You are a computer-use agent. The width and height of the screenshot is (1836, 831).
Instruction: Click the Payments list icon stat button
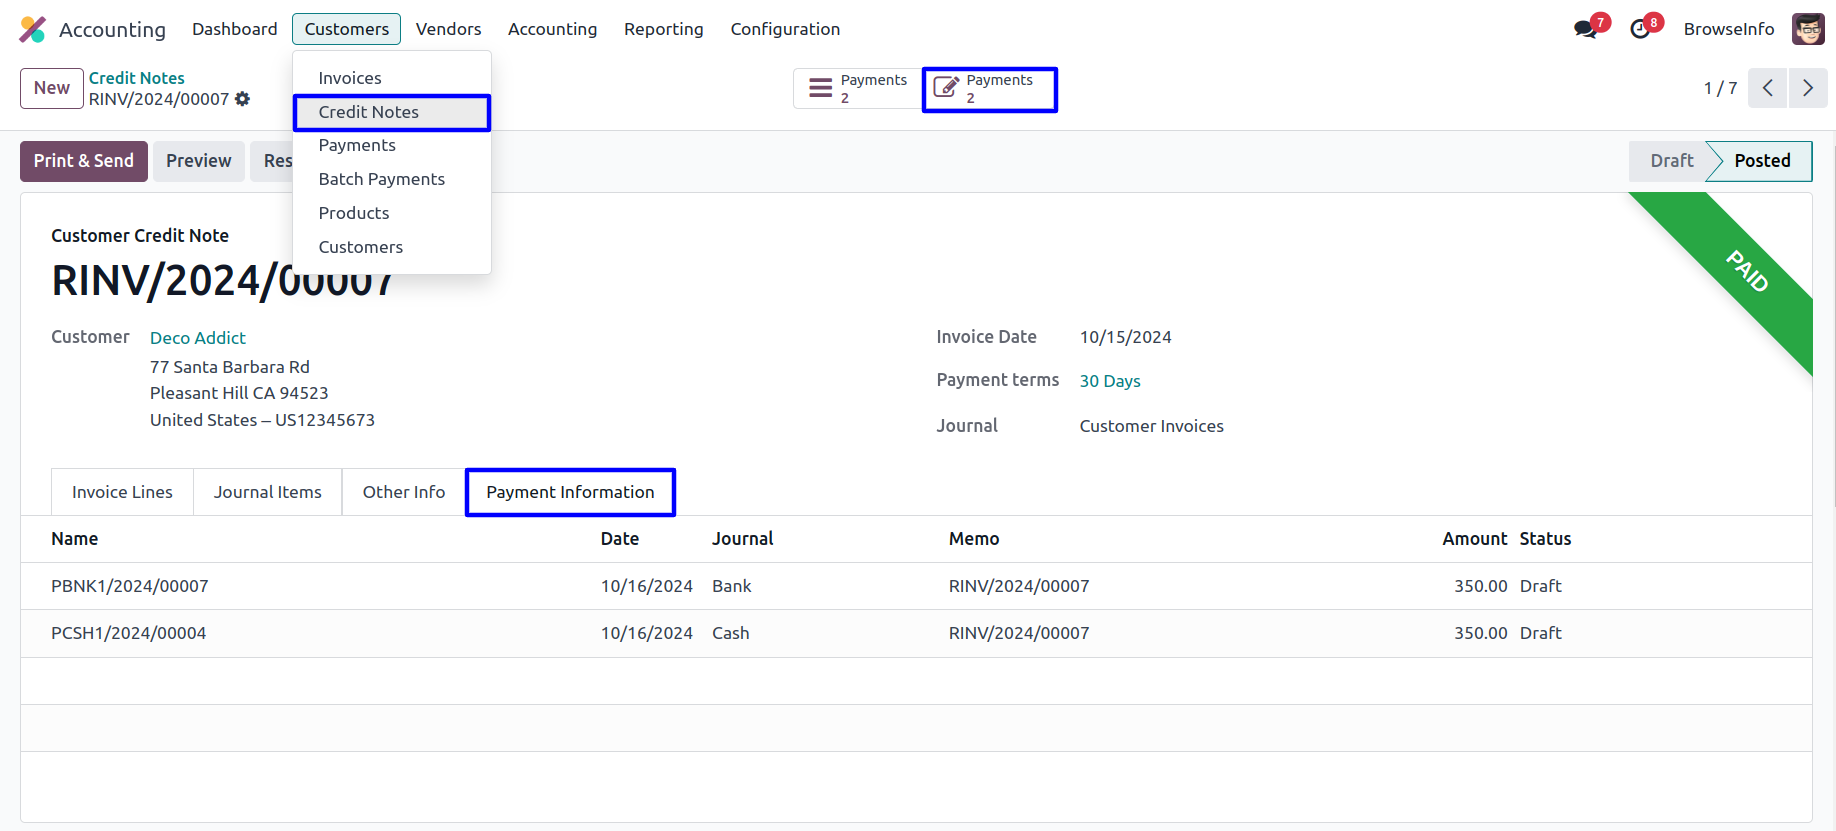tap(858, 88)
